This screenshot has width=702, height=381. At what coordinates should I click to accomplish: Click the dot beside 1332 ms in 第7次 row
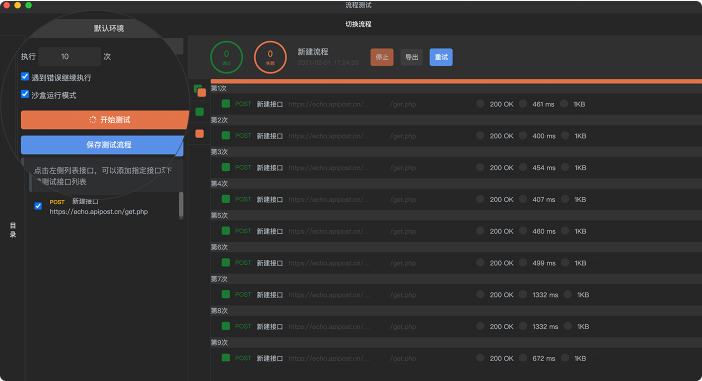click(522, 295)
